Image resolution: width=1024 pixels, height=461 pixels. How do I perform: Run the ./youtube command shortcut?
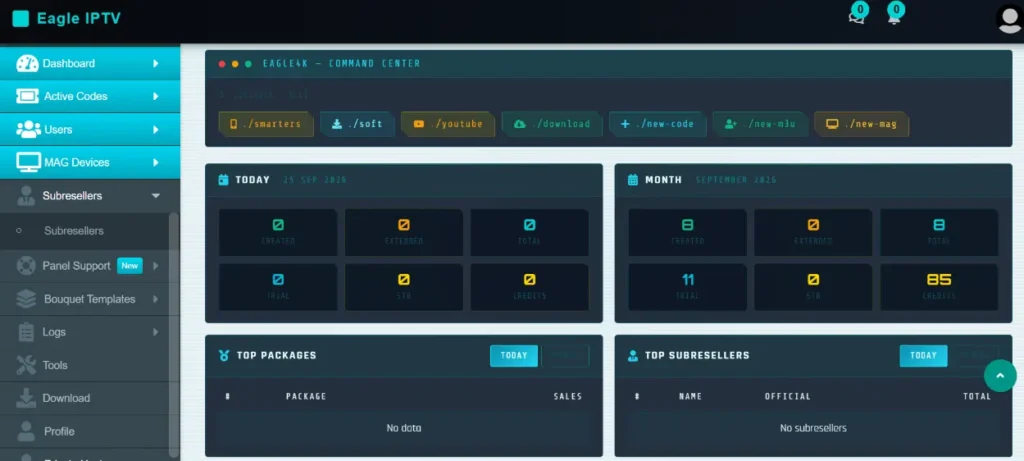pyautogui.click(x=448, y=123)
